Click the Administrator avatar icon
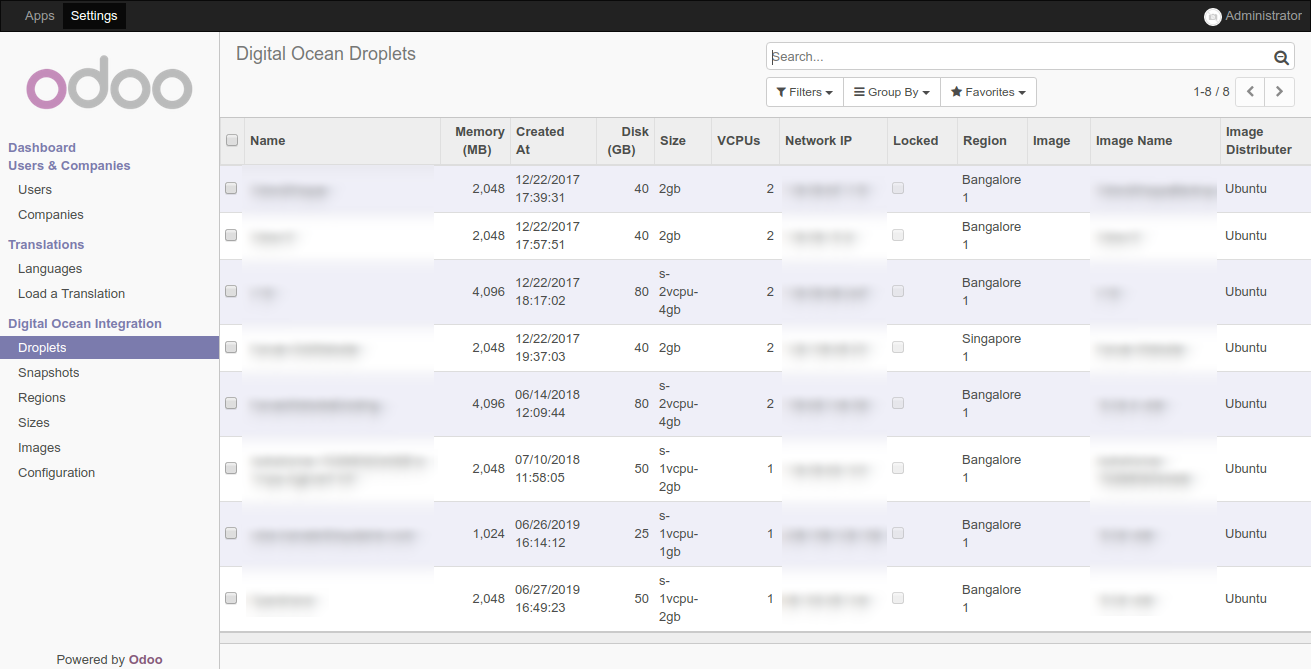The width and height of the screenshot is (1311, 669). (x=1213, y=16)
